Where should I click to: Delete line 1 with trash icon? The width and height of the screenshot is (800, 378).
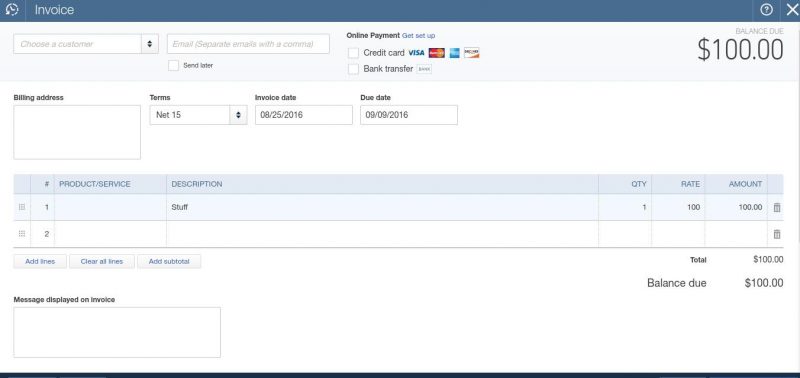[x=777, y=208]
